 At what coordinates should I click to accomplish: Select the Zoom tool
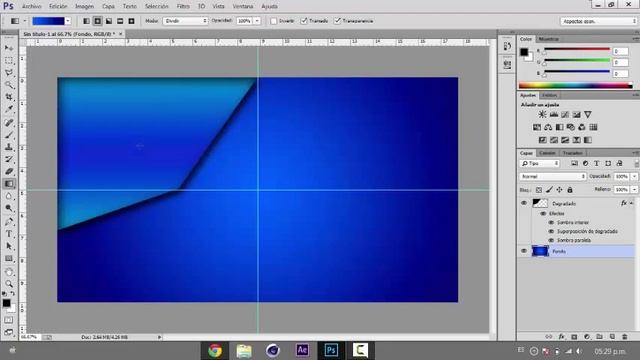(9, 284)
